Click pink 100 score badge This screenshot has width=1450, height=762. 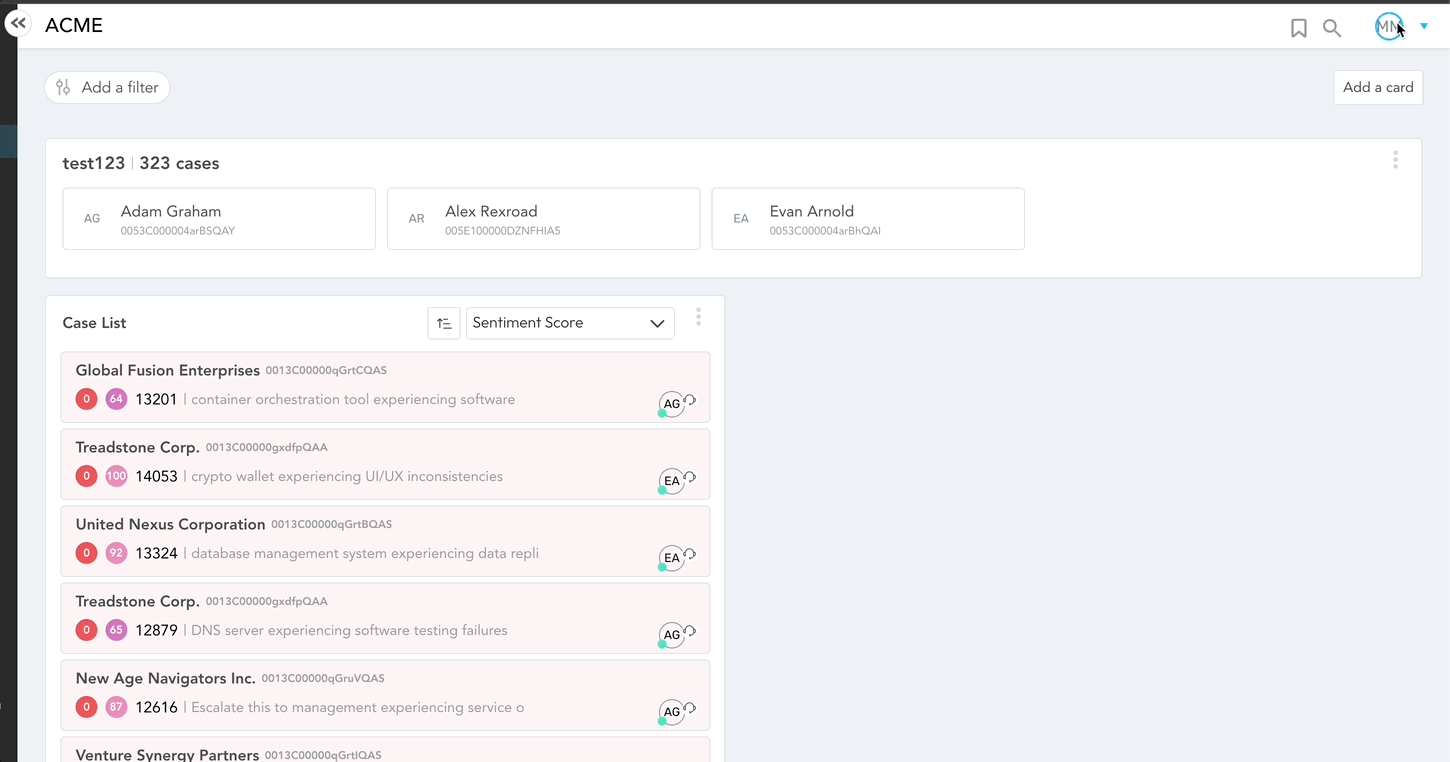pos(116,476)
